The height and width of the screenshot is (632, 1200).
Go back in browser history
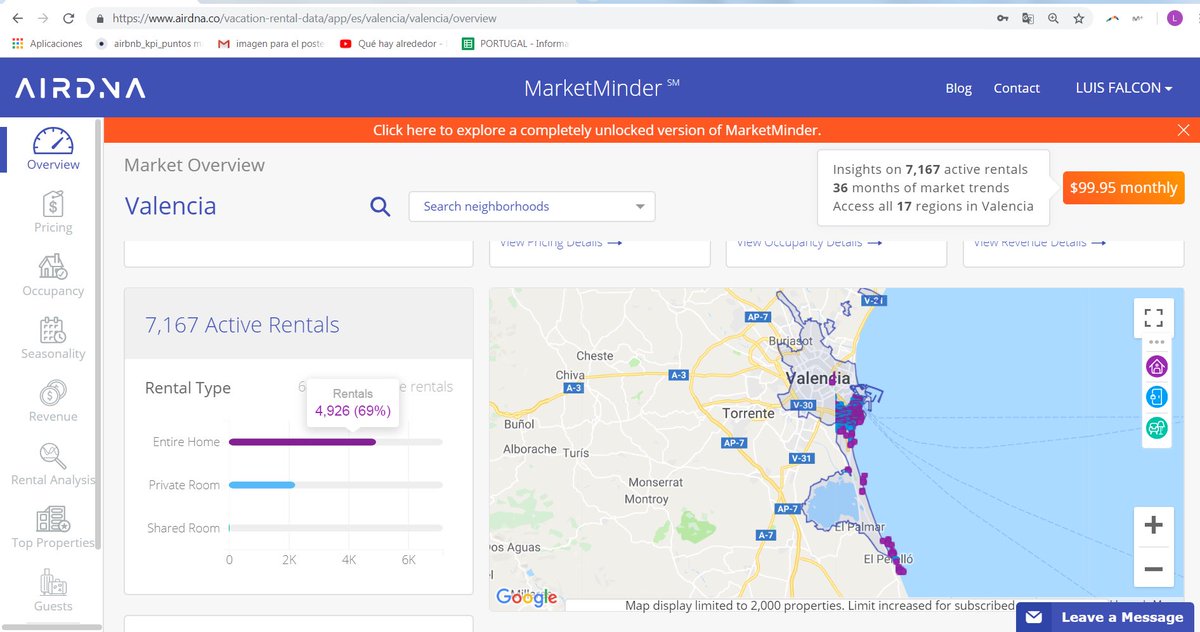pos(17,18)
